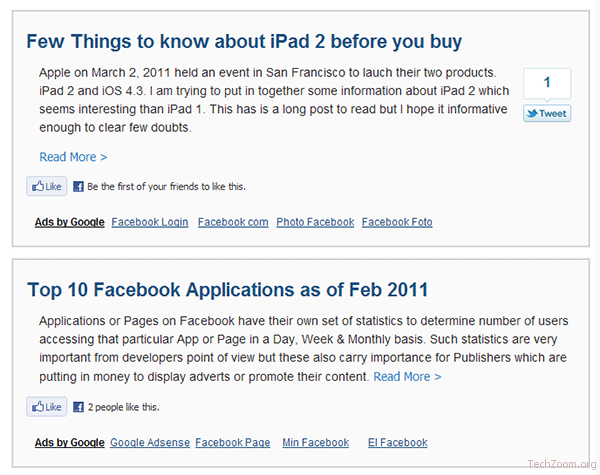Image resolution: width=600 pixels, height=475 pixels.
Task: Open the Facebook Page ad link
Action: coord(233,442)
